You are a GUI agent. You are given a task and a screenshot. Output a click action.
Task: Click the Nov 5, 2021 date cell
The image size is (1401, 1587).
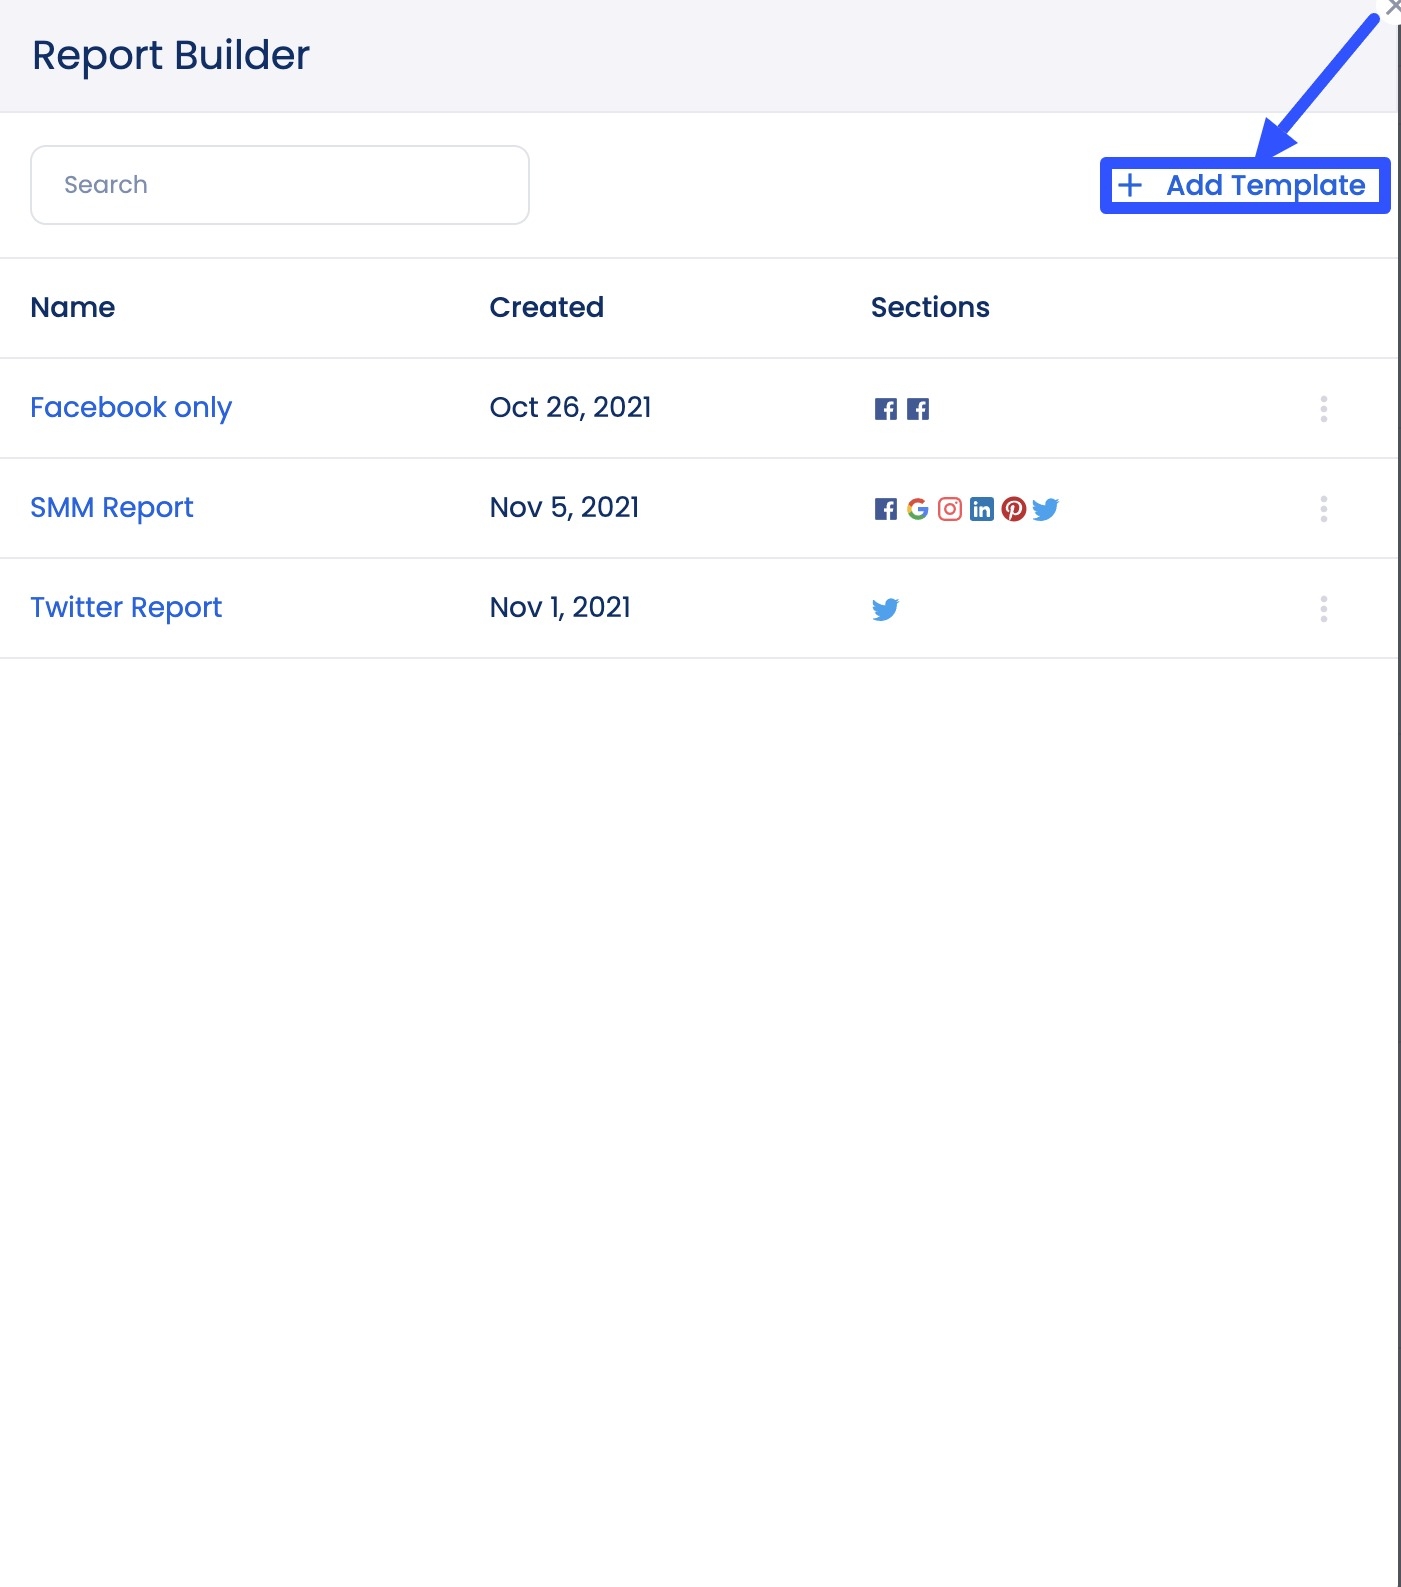click(x=565, y=507)
